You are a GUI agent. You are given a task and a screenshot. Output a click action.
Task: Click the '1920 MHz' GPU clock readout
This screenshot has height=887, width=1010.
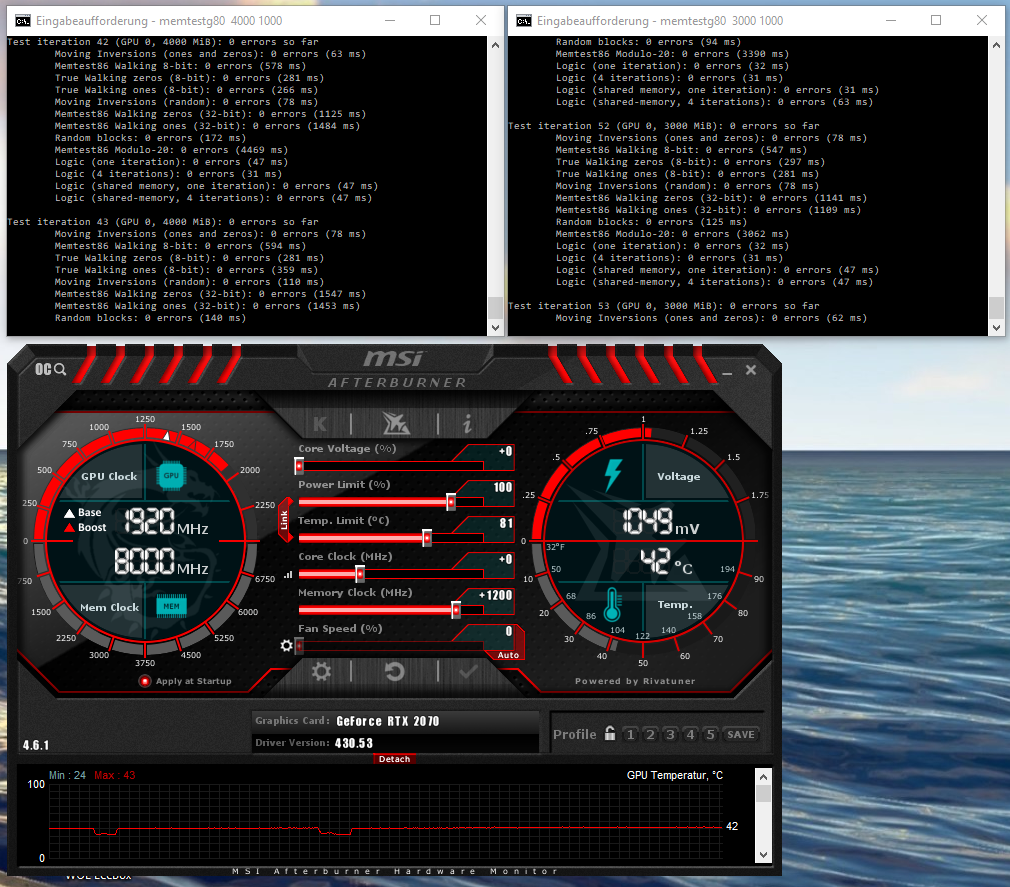point(166,522)
